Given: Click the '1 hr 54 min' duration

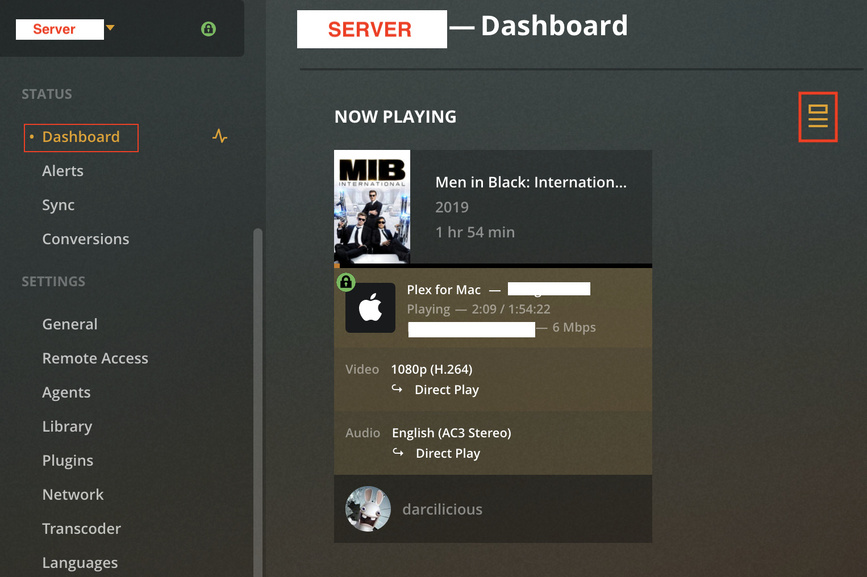Looking at the screenshot, I should (475, 232).
